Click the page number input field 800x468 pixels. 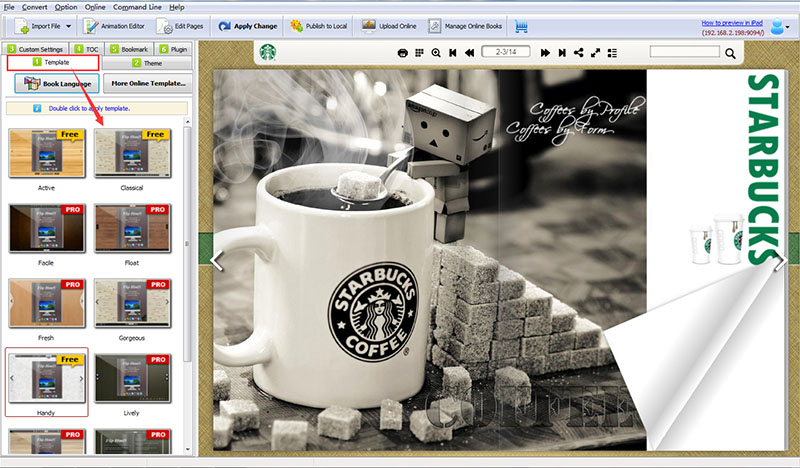(x=507, y=52)
